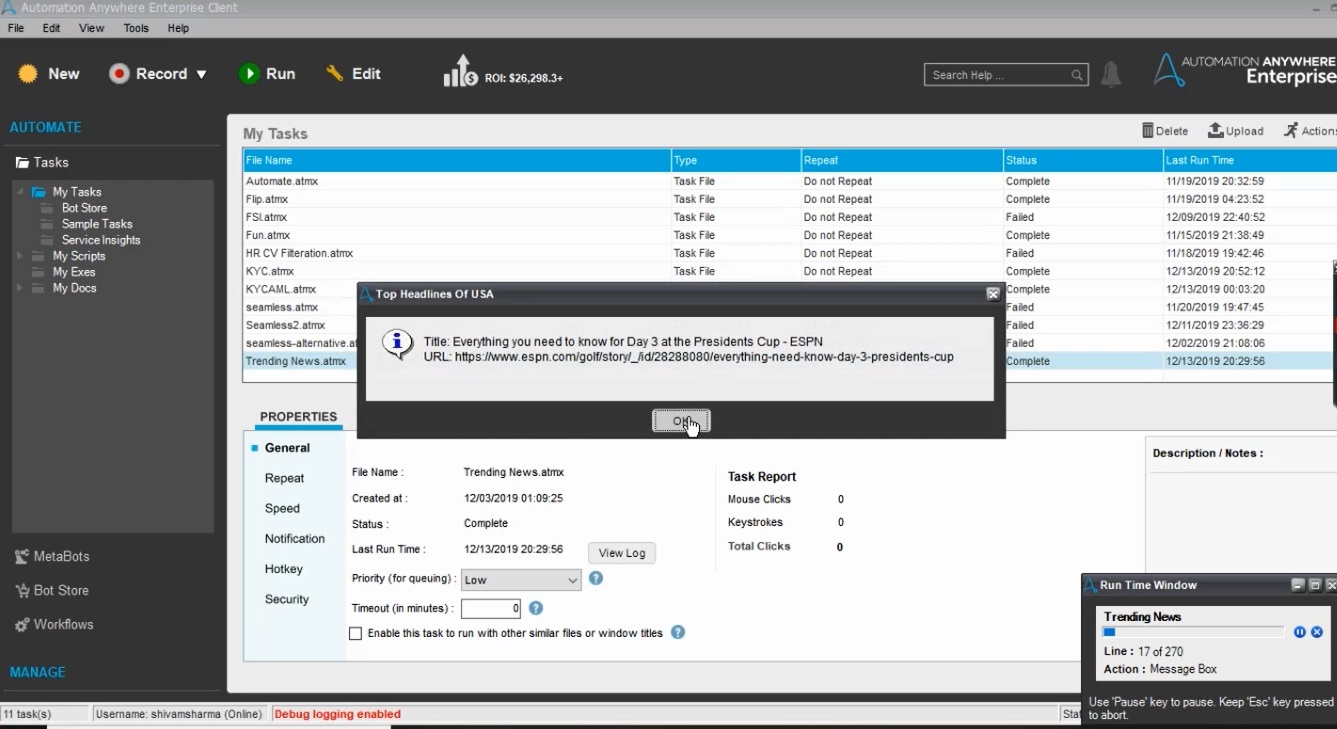Open the Tools menu
Viewport: 1337px width, 729px height.
coord(136,28)
